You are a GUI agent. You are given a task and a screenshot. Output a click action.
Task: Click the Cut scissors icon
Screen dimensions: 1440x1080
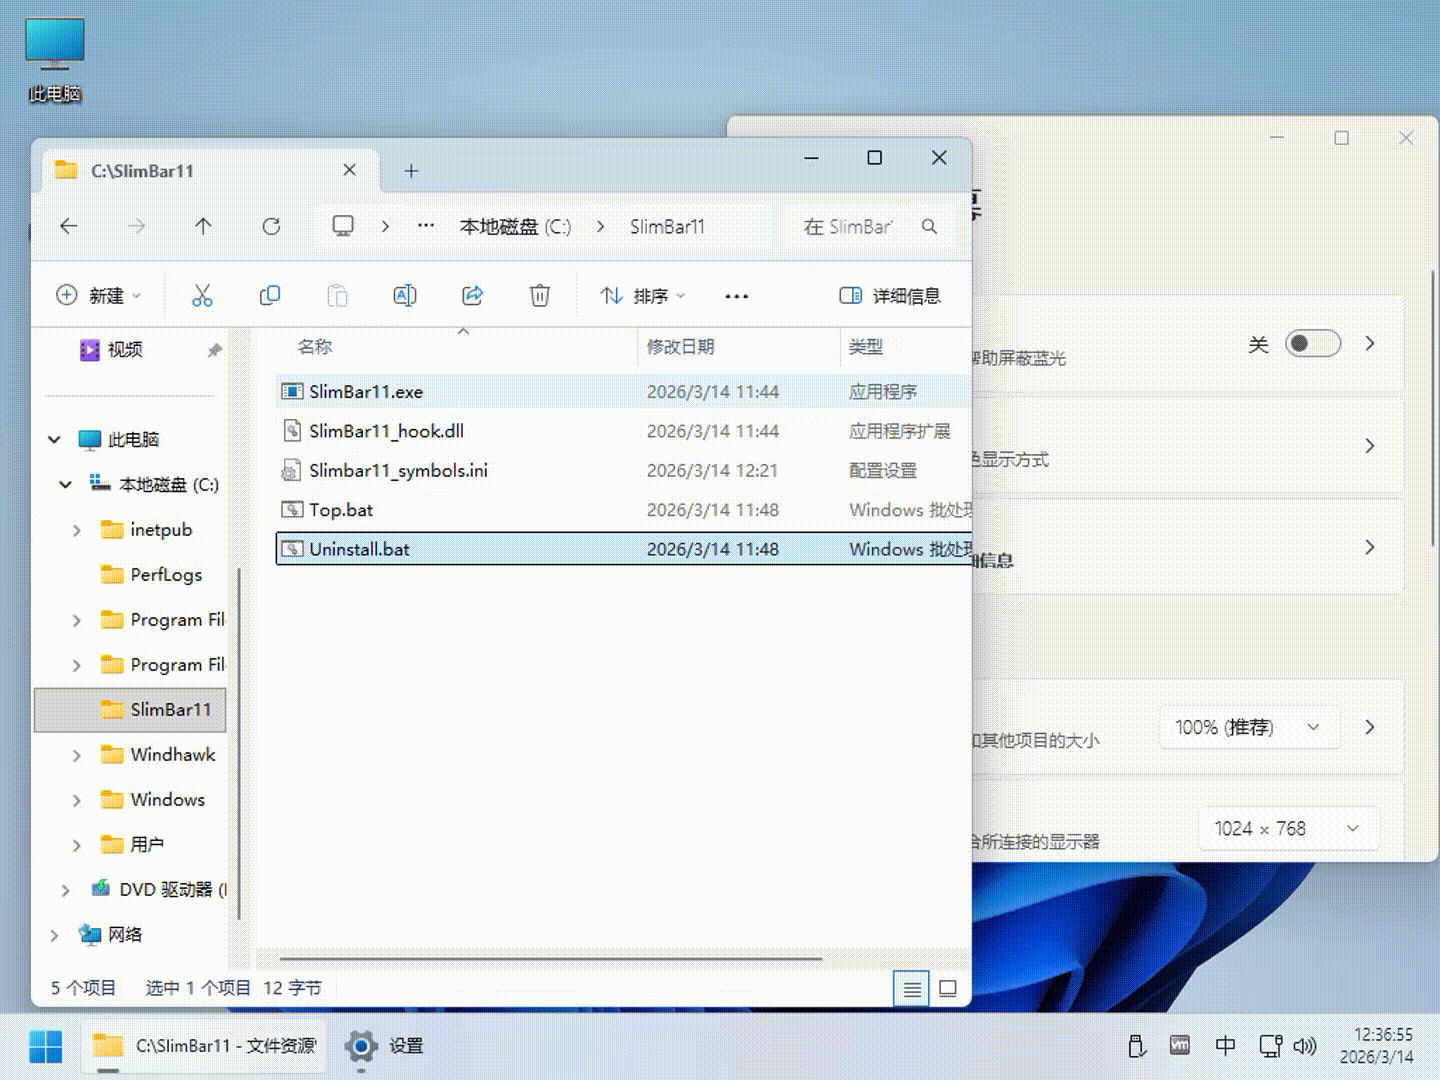tap(202, 295)
